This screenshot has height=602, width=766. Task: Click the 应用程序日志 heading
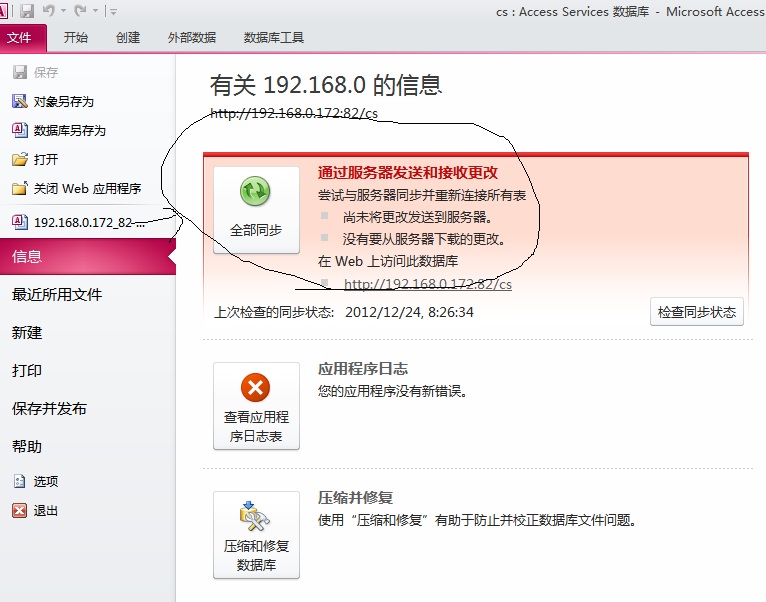[363, 369]
